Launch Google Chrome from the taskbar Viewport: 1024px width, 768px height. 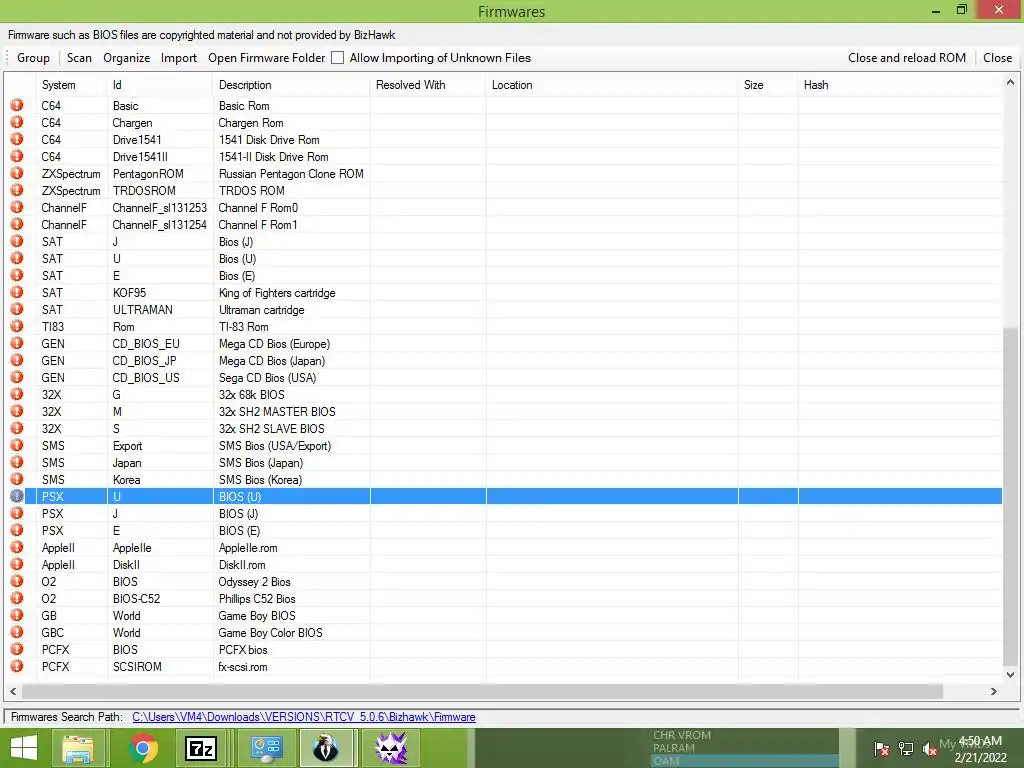pos(143,748)
